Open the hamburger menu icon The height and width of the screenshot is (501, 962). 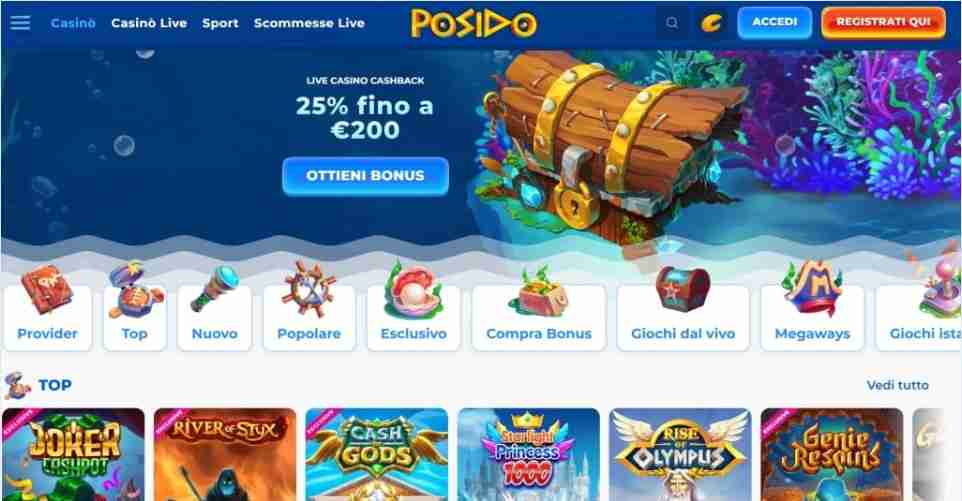click(x=20, y=23)
